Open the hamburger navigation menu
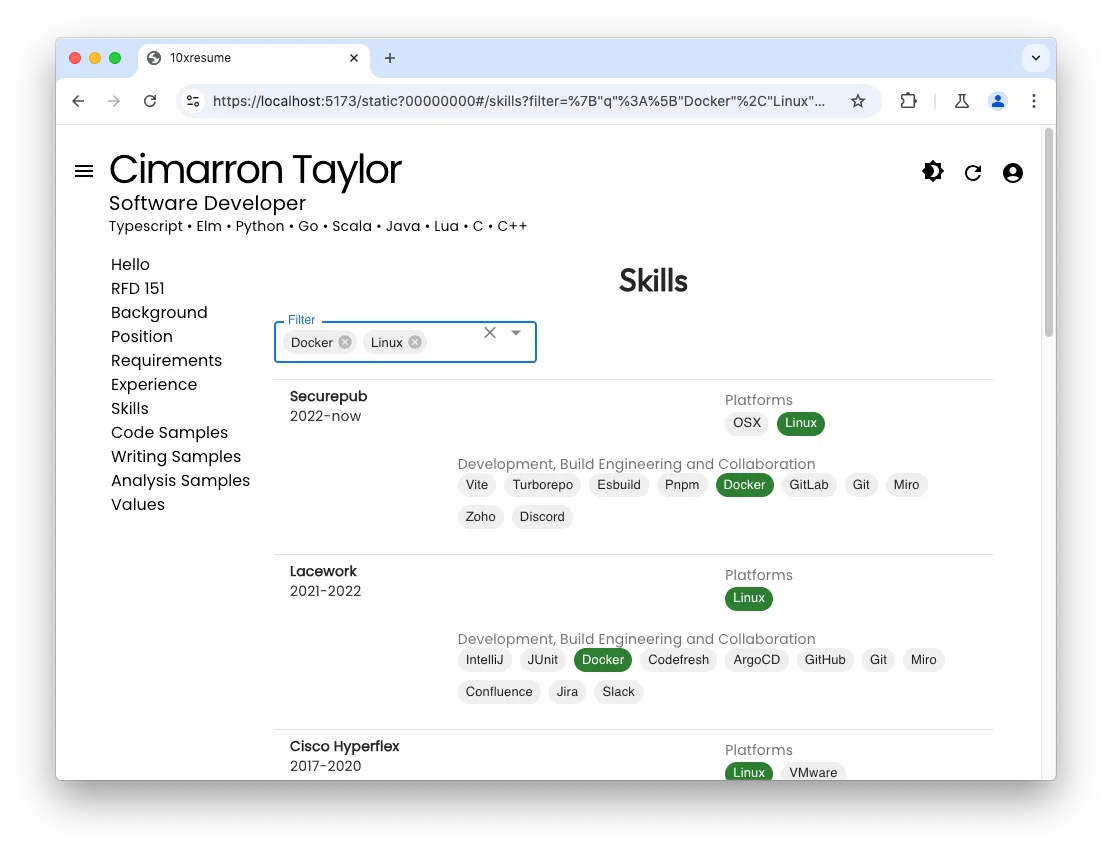Screen dimensions: 1112x854 point(84,170)
